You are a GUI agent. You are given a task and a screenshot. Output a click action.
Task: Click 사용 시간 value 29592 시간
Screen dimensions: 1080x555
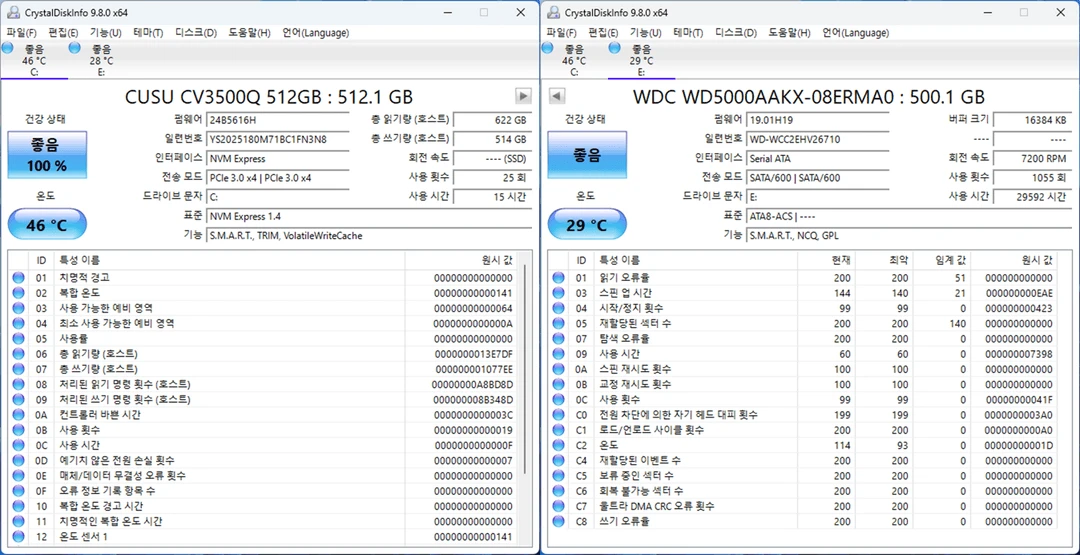[1032, 197]
